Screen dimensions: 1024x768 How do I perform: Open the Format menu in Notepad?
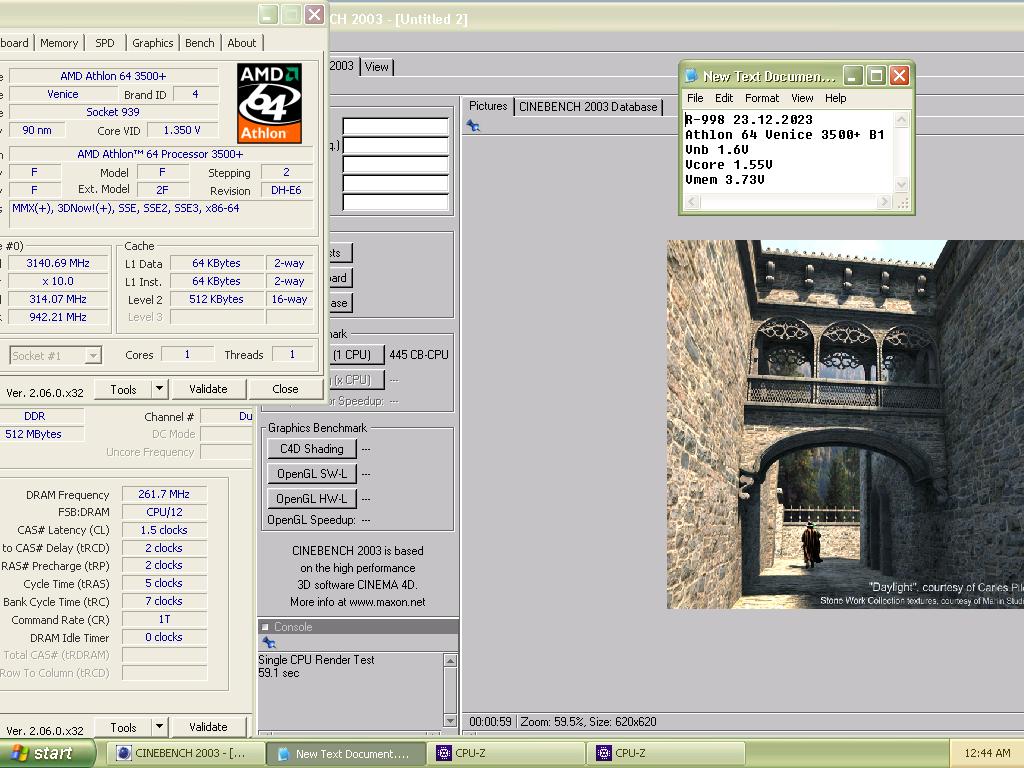761,98
